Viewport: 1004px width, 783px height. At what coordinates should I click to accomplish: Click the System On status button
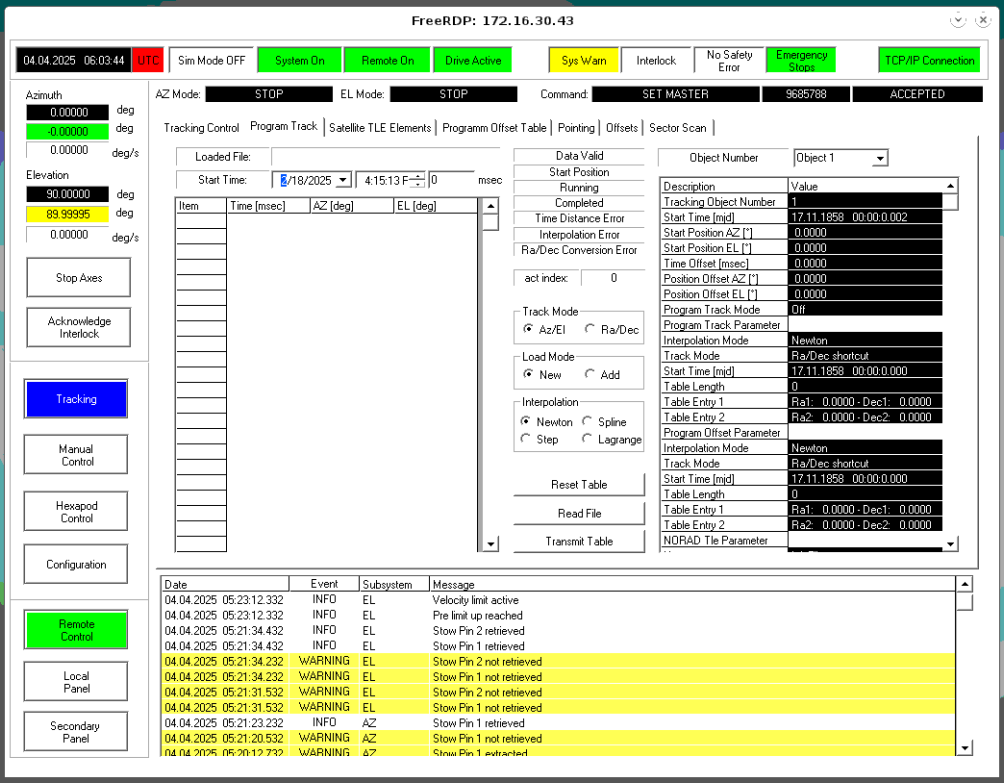point(300,60)
